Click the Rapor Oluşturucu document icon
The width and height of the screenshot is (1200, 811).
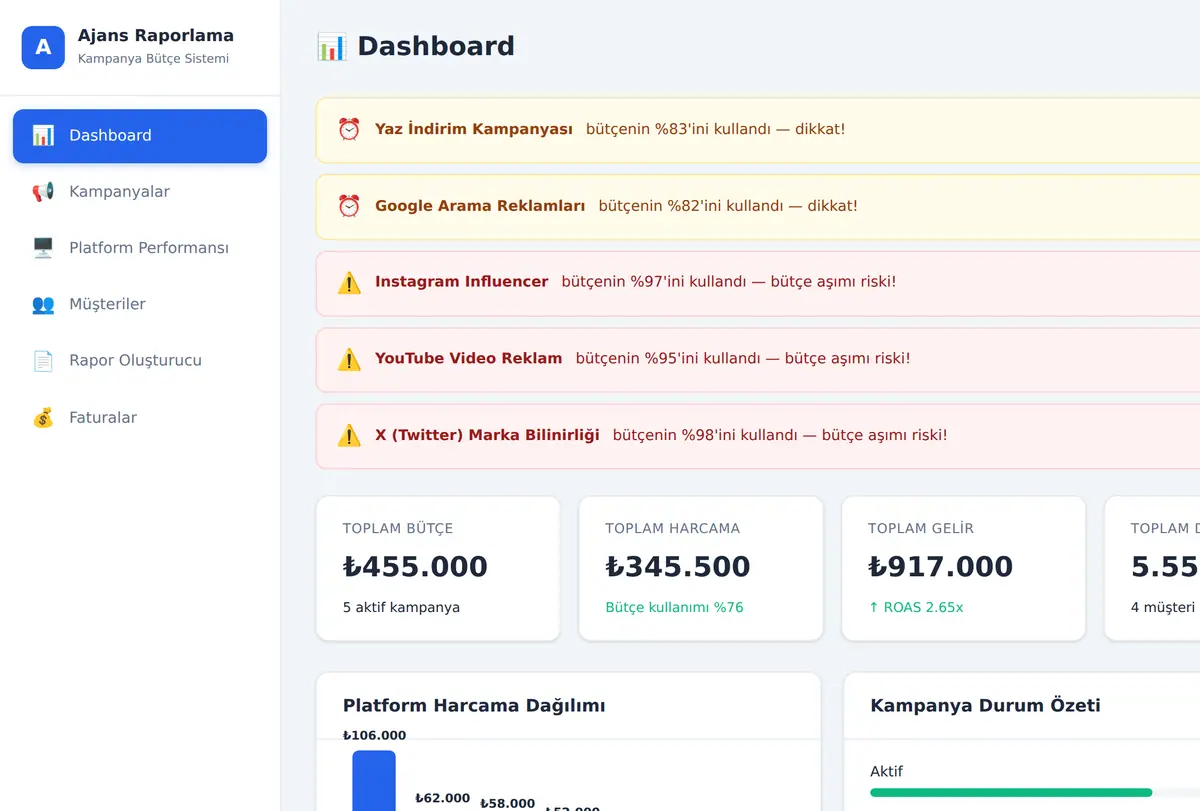click(x=43, y=360)
